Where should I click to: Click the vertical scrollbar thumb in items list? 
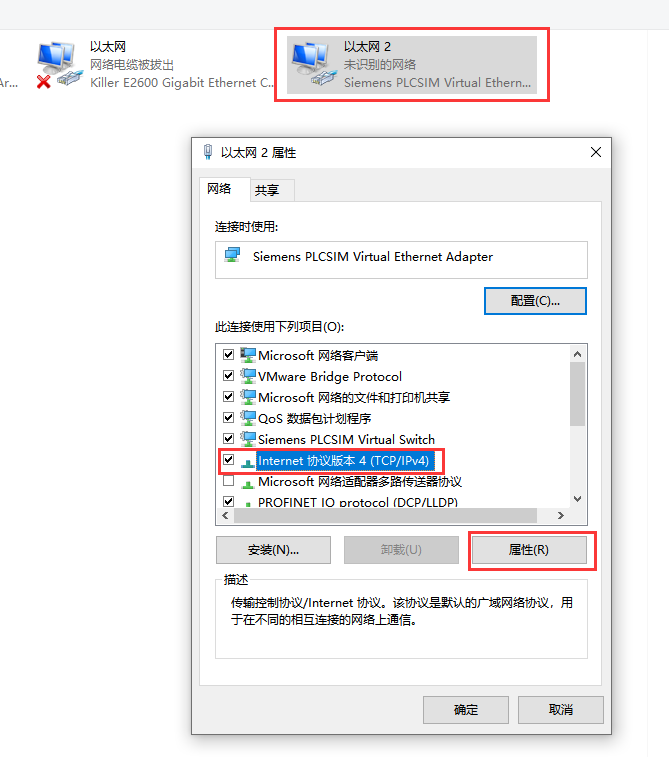[577, 394]
